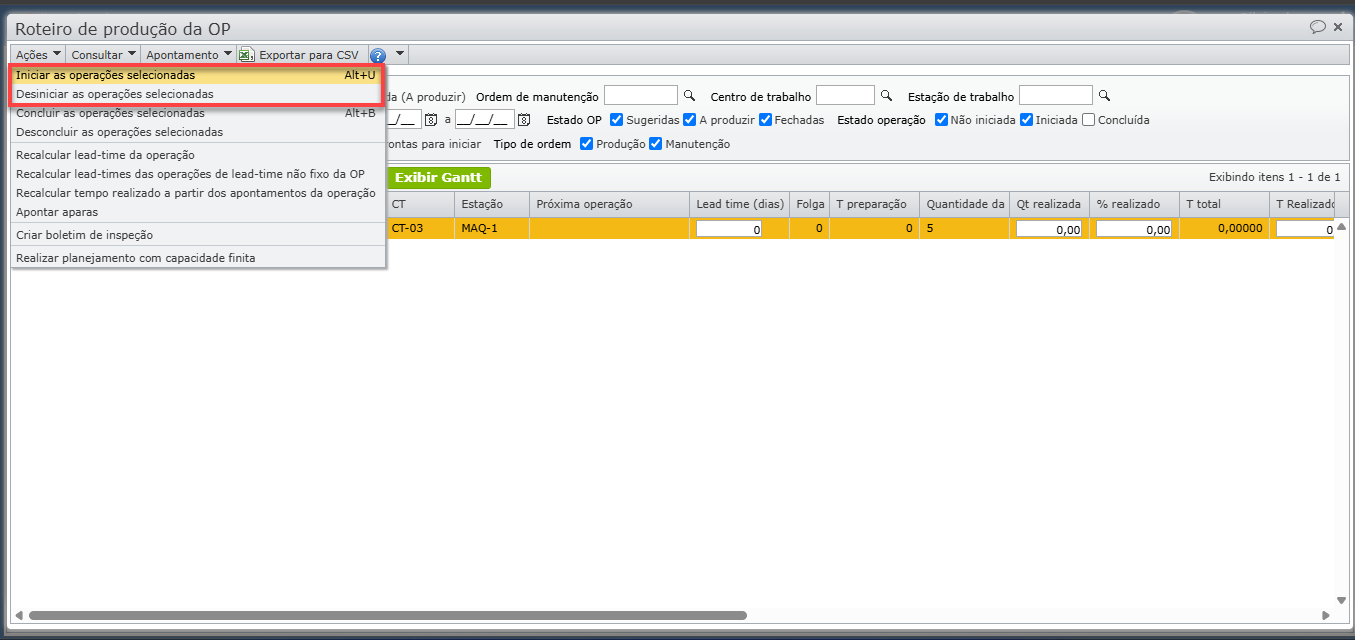This screenshot has width=1355, height=640.
Task: Click search magnifier beside Centro de trabalho
Action: tap(886, 96)
